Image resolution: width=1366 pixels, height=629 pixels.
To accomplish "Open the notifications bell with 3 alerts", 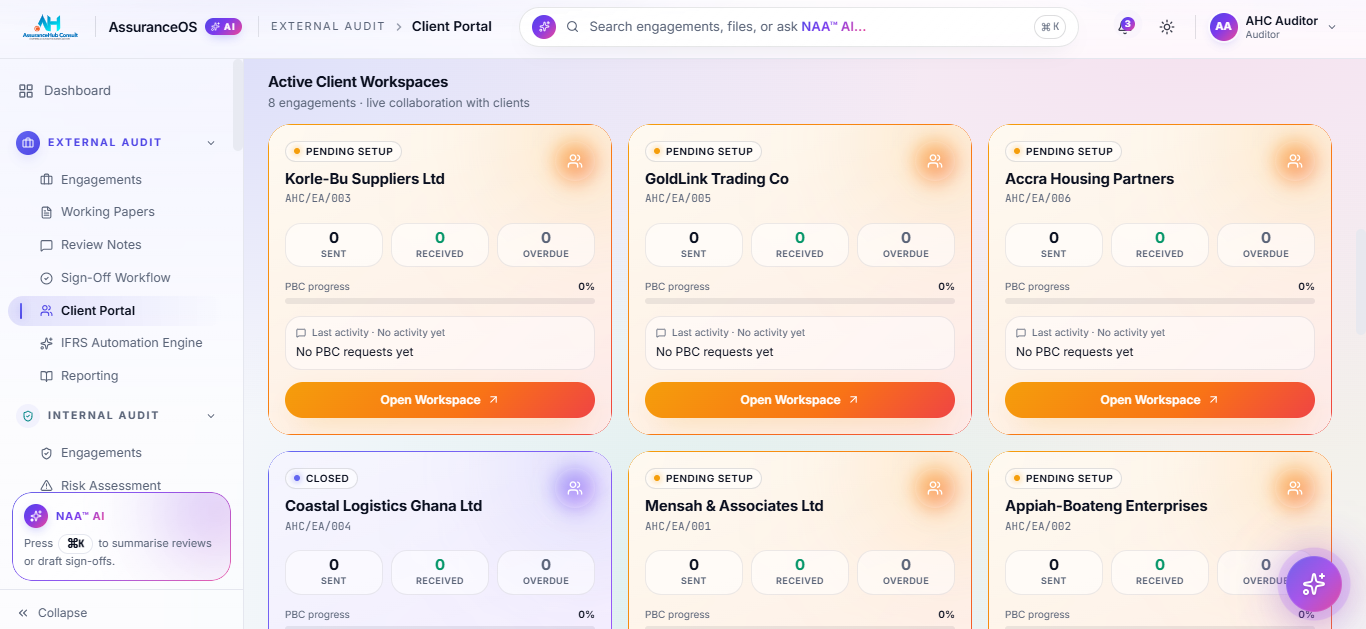I will click(x=1124, y=27).
